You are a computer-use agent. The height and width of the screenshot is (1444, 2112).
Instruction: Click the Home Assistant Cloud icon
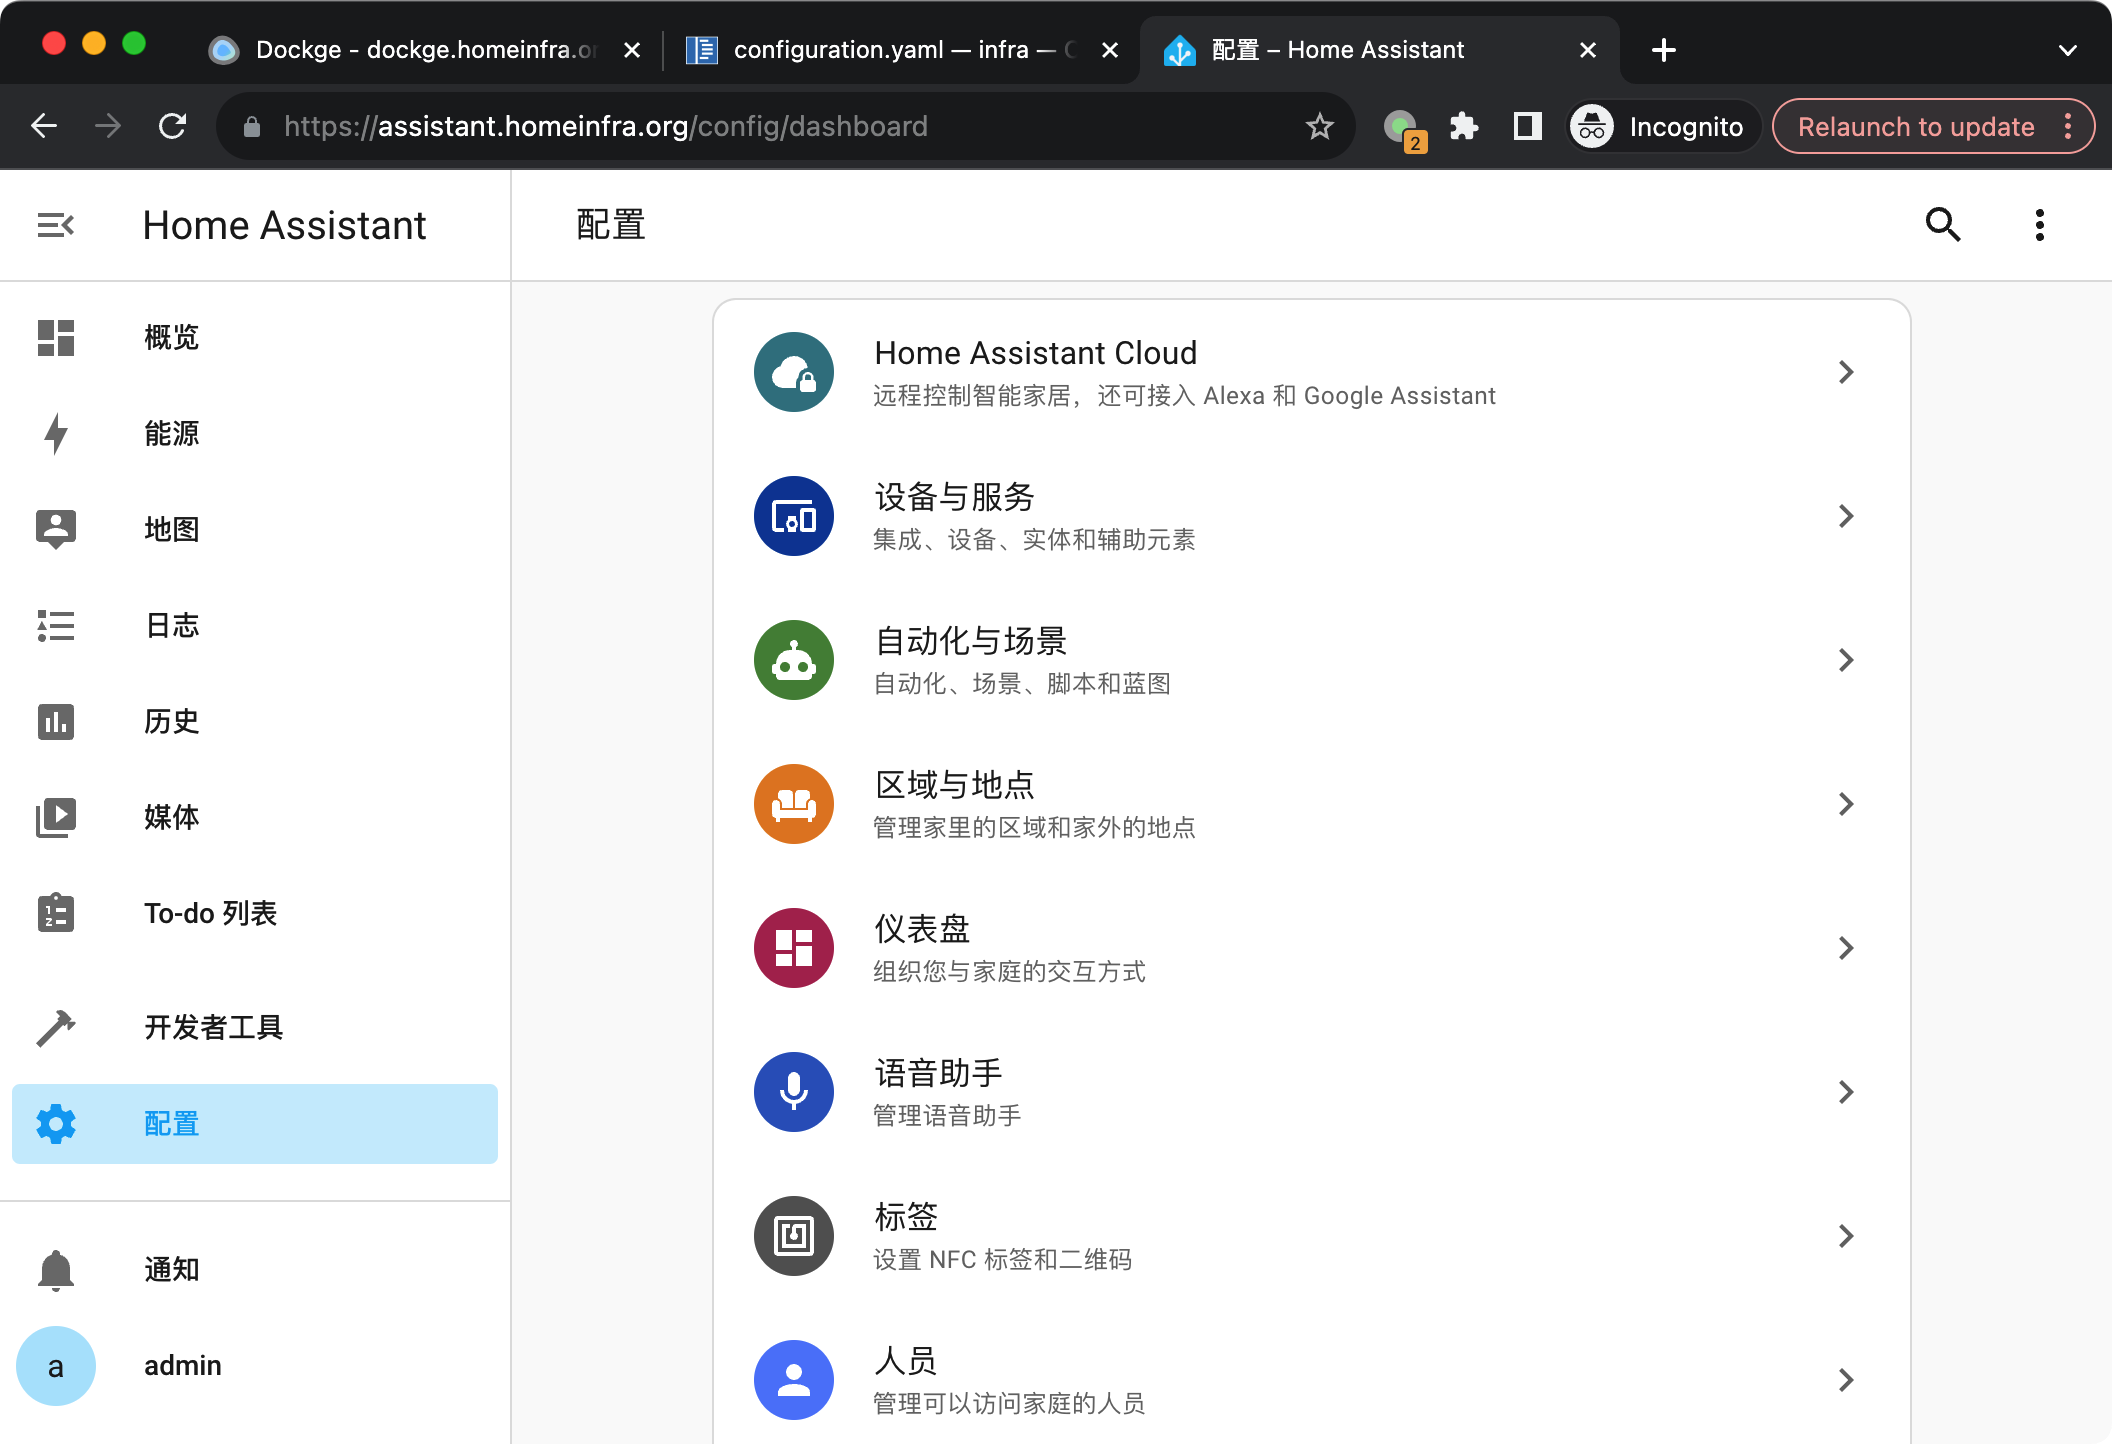pyautogui.click(x=793, y=372)
